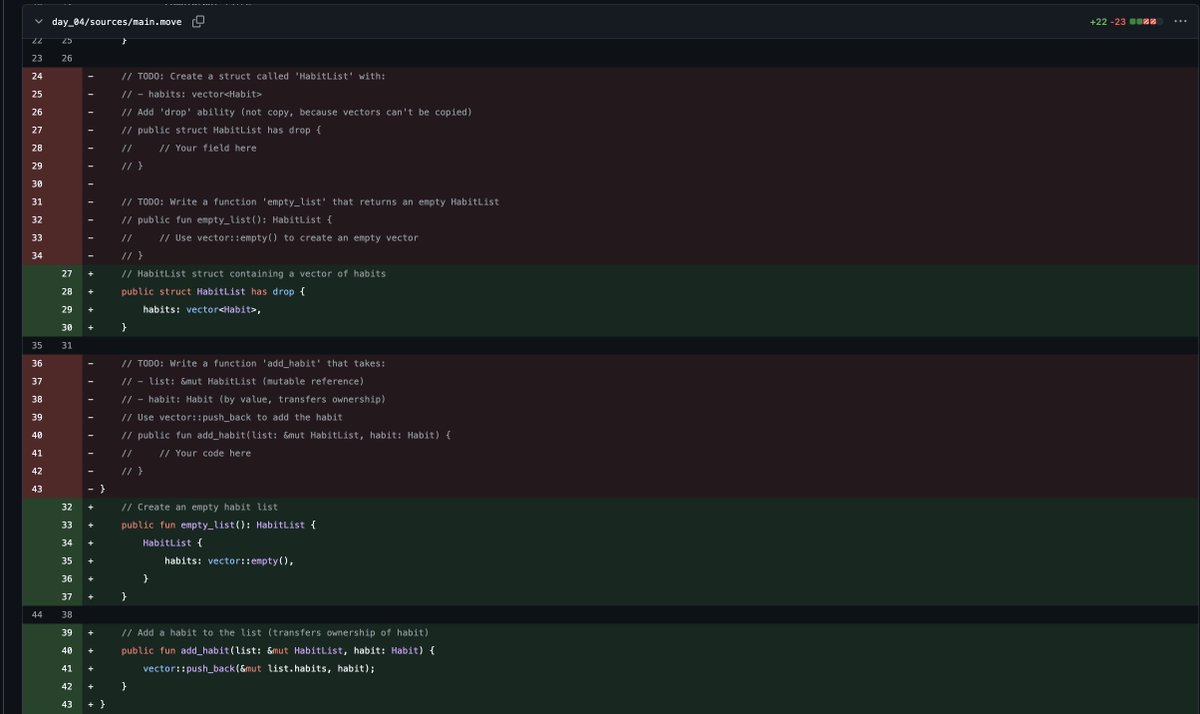Select deleted line number 40

coord(38,436)
